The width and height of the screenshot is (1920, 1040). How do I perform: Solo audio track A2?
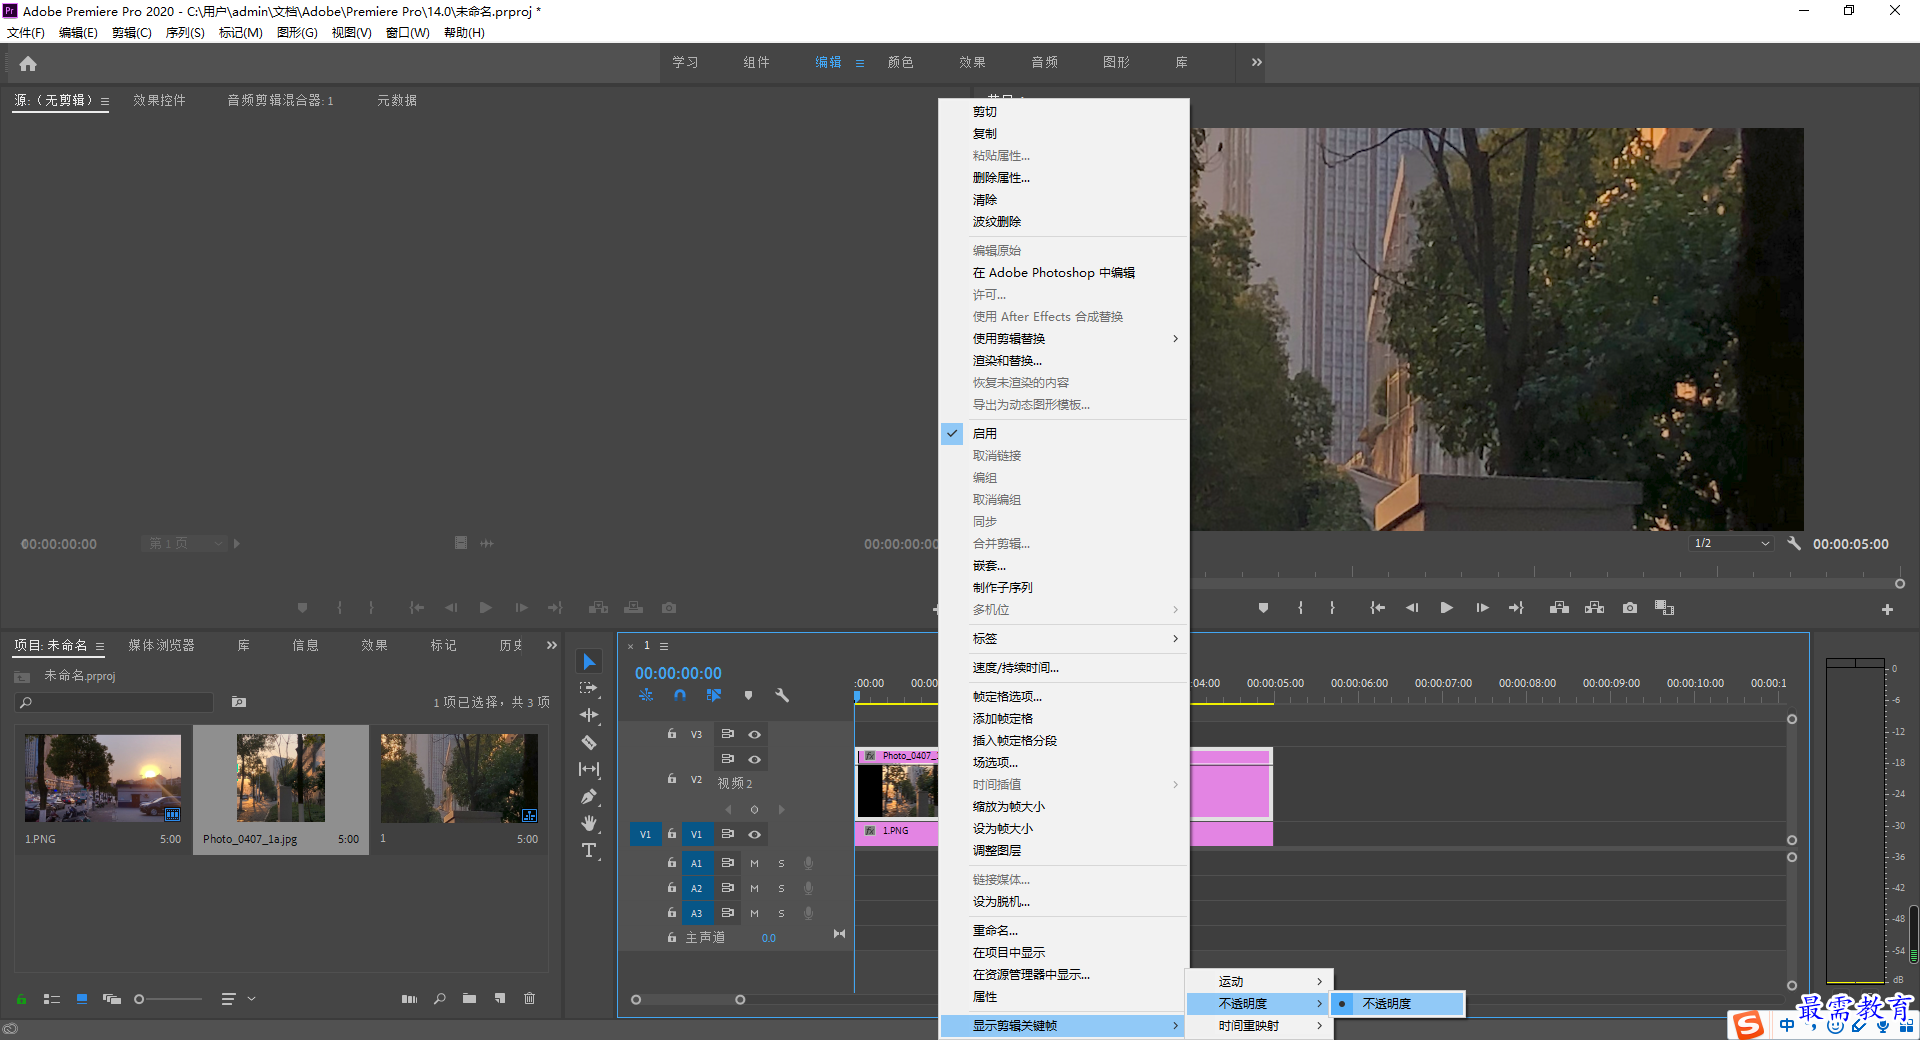click(781, 888)
